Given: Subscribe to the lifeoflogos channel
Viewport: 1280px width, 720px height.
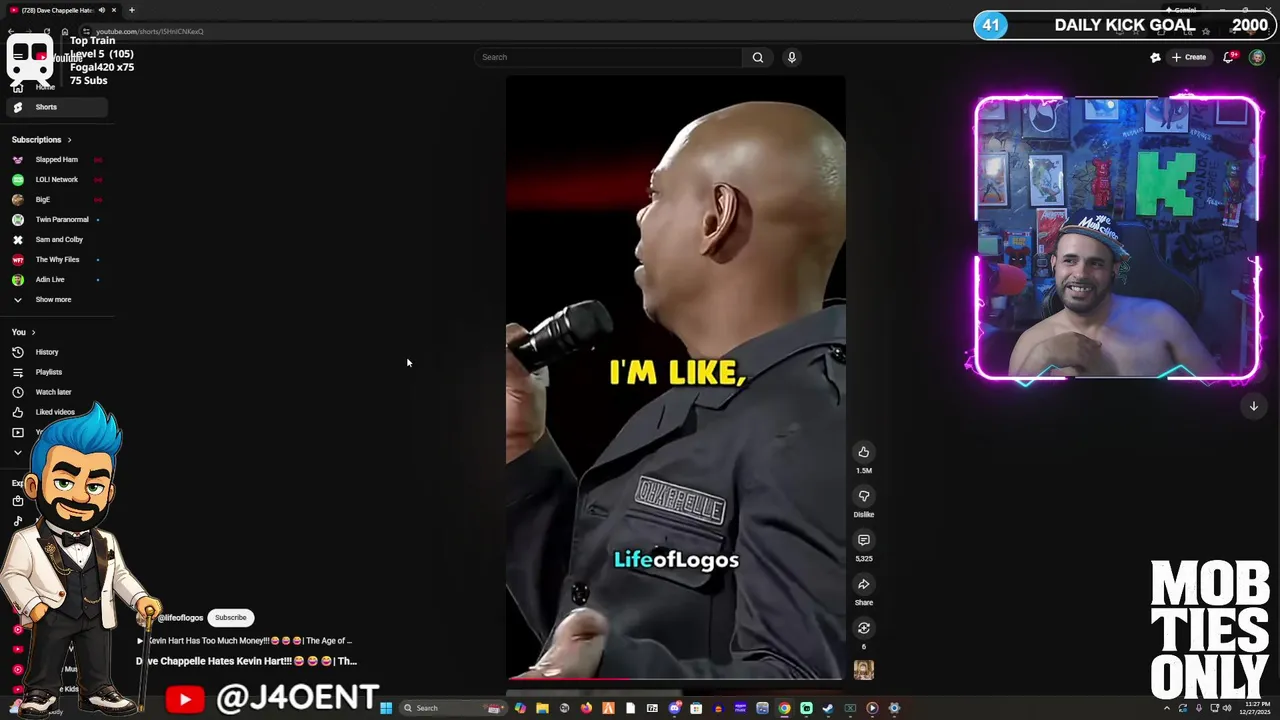Looking at the screenshot, I should 230,617.
